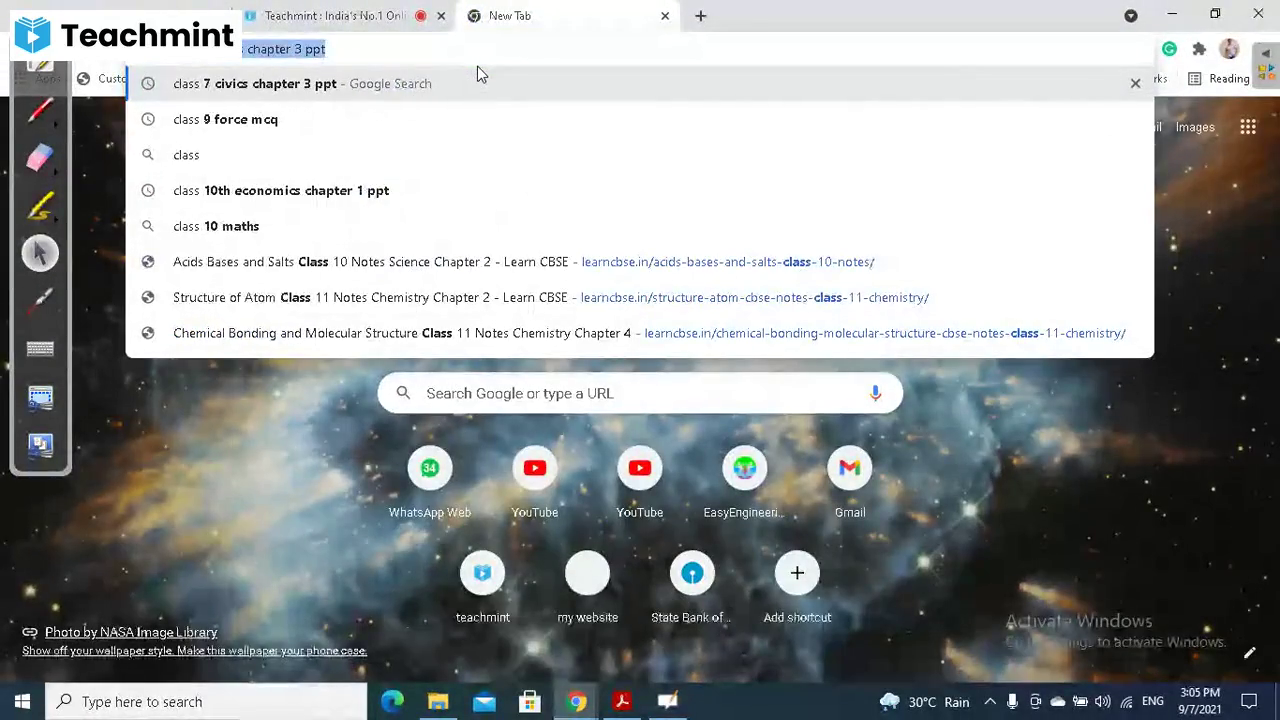Open the WhatsApp Web shortcut
Image resolution: width=1280 pixels, height=720 pixels.
pyautogui.click(x=430, y=484)
